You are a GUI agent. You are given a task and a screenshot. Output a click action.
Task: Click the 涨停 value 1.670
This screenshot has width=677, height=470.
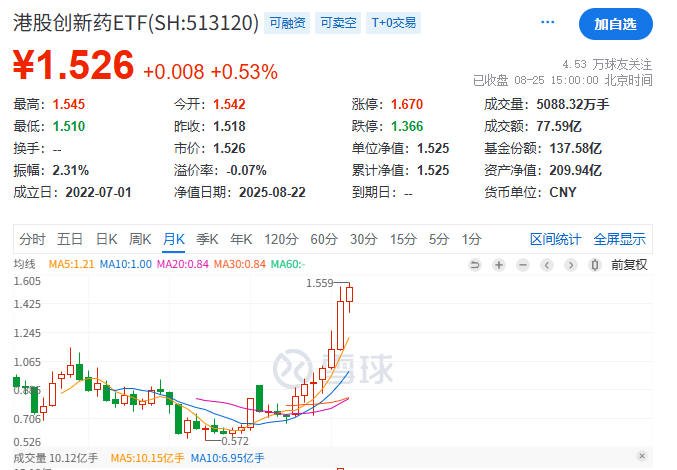407,104
